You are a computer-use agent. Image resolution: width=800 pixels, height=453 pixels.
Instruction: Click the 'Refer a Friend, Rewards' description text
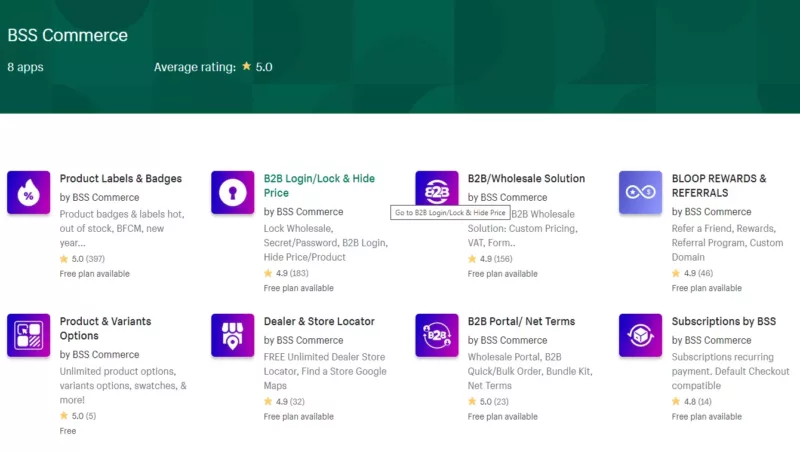tap(727, 243)
